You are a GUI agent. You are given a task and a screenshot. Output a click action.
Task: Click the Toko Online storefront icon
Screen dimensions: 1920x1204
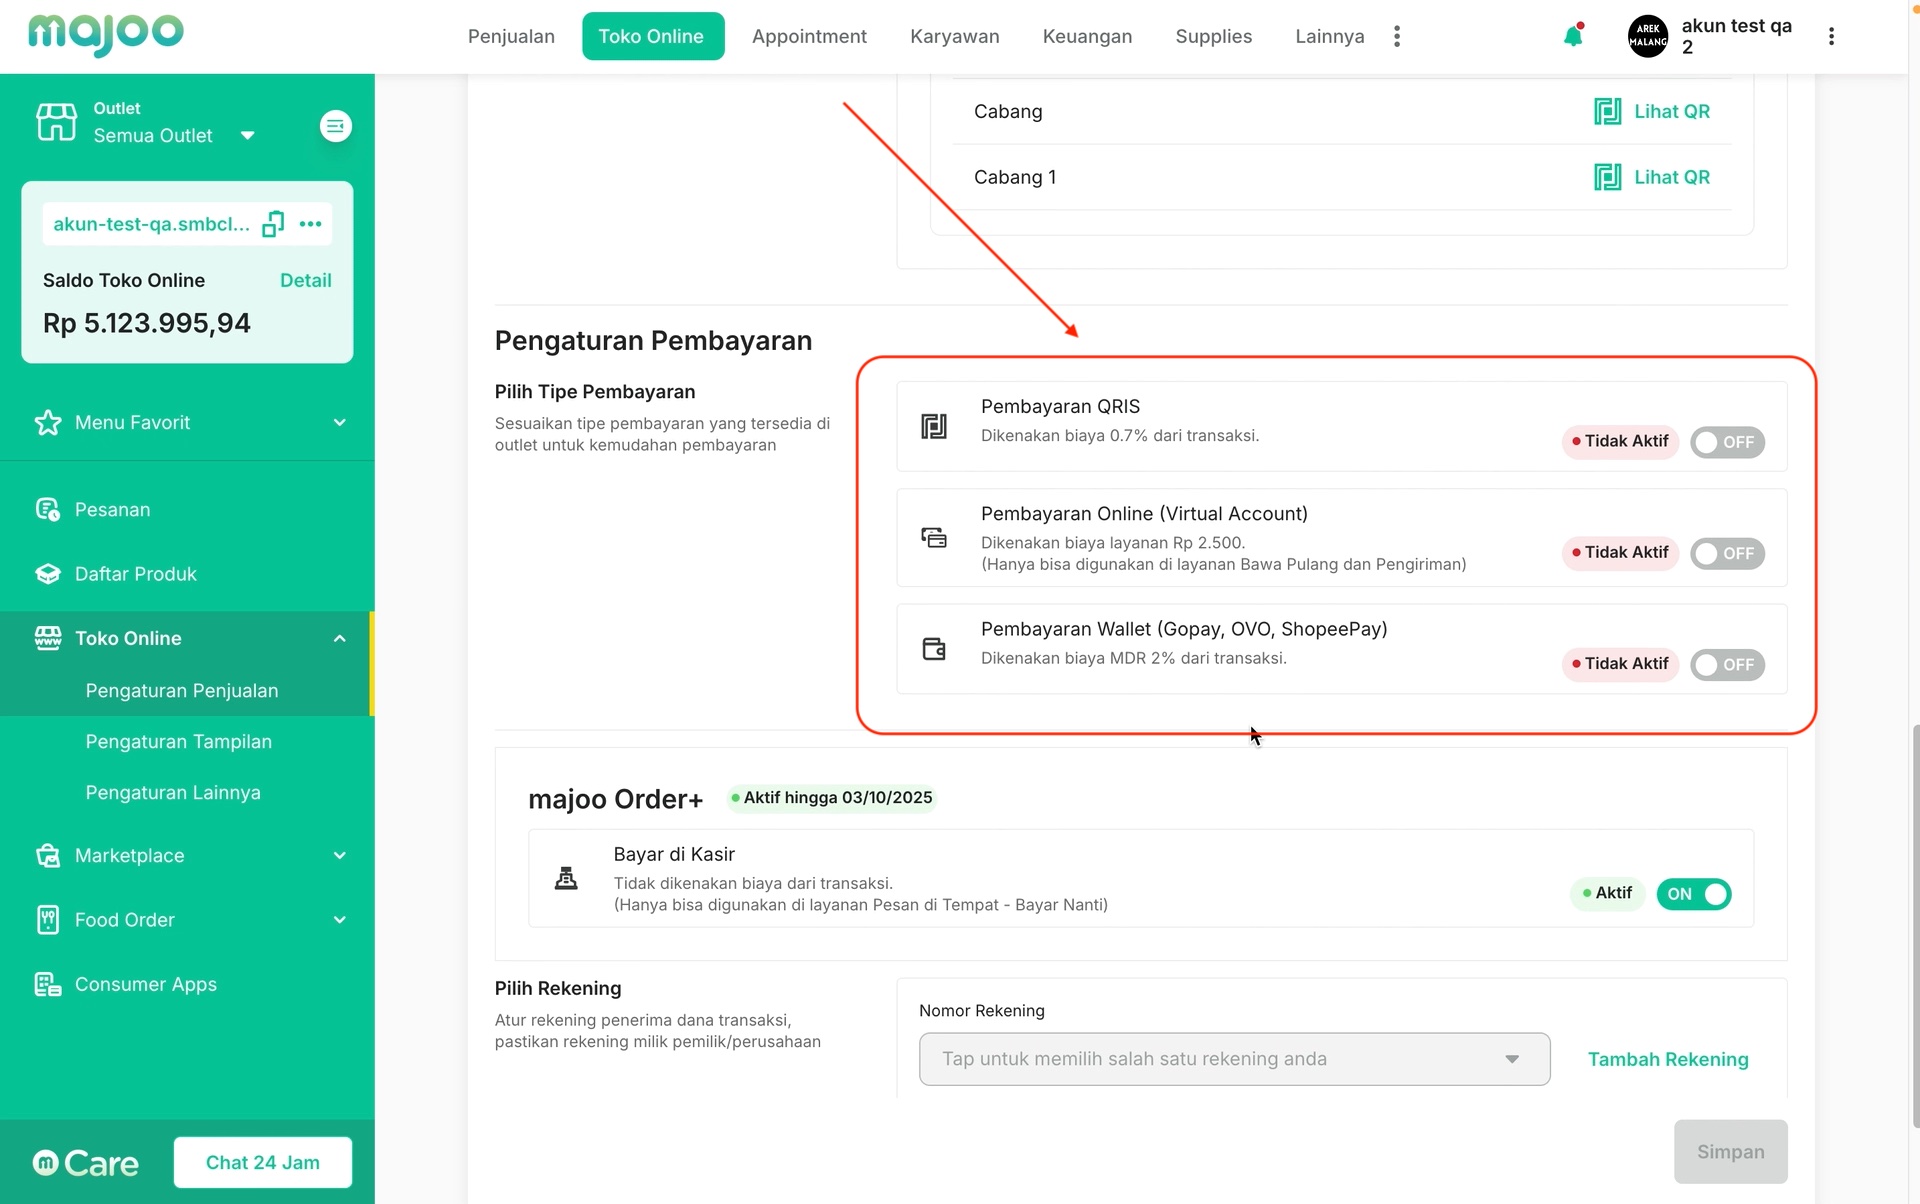[47, 638]
